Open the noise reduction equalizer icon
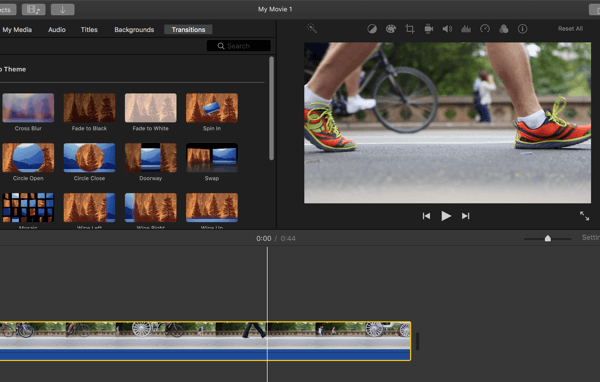This screenshot has width=600, height=382. pos(466,29)
